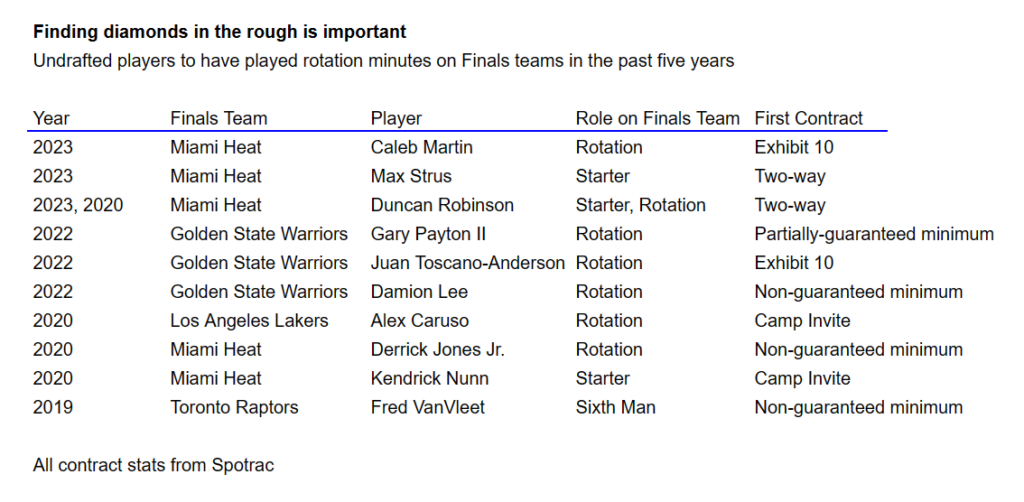This screenshot has height=502, width=1024.
Task: Select the Derrick Jones Jr. cell
Action: click(x=438, y=349)
